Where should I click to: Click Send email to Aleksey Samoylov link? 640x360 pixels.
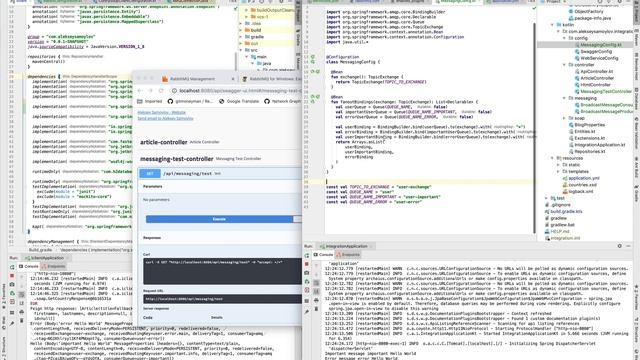[x=165, y=118]
